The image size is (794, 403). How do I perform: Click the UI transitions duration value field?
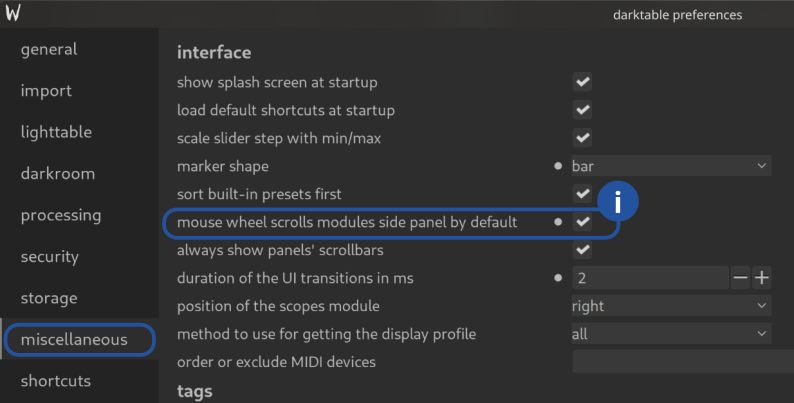pos(648,277)
